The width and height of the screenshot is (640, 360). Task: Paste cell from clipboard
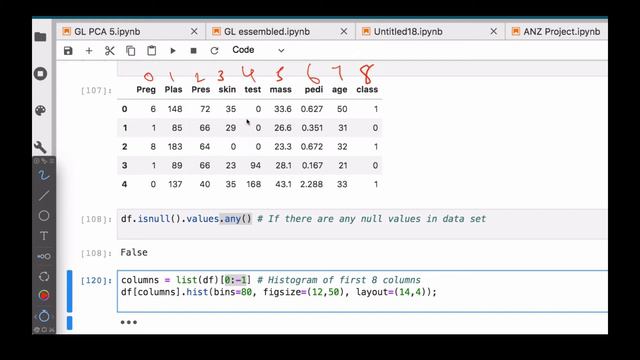[151, 51]
